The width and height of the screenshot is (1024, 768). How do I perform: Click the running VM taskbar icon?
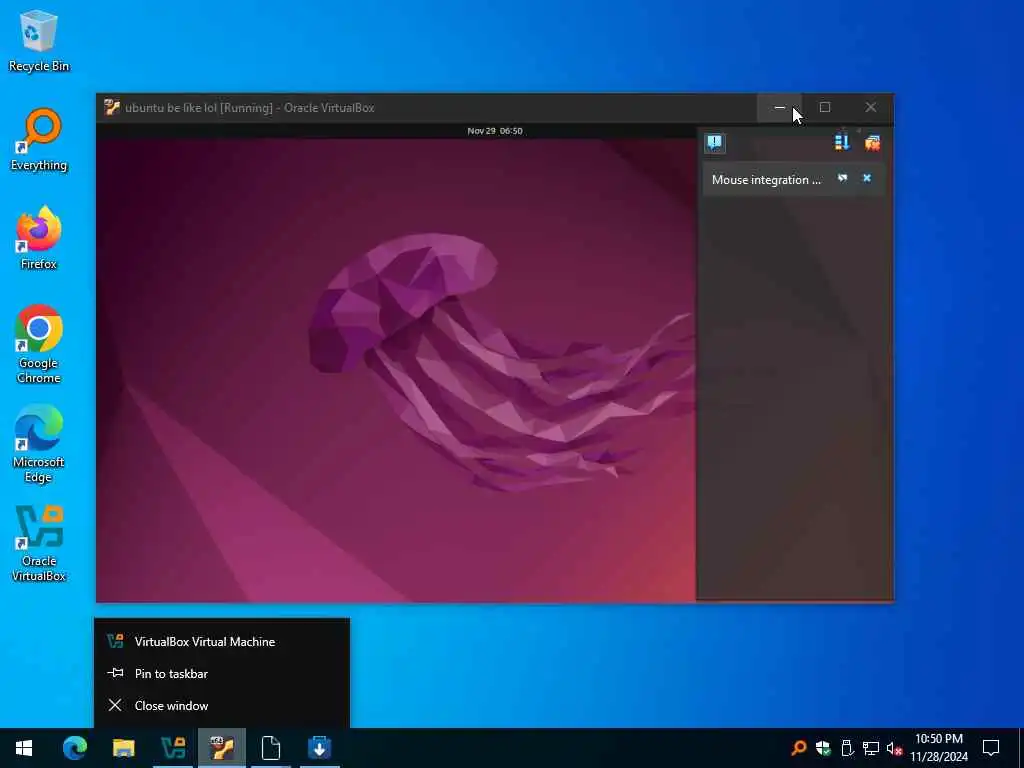(x=222, y=748)
